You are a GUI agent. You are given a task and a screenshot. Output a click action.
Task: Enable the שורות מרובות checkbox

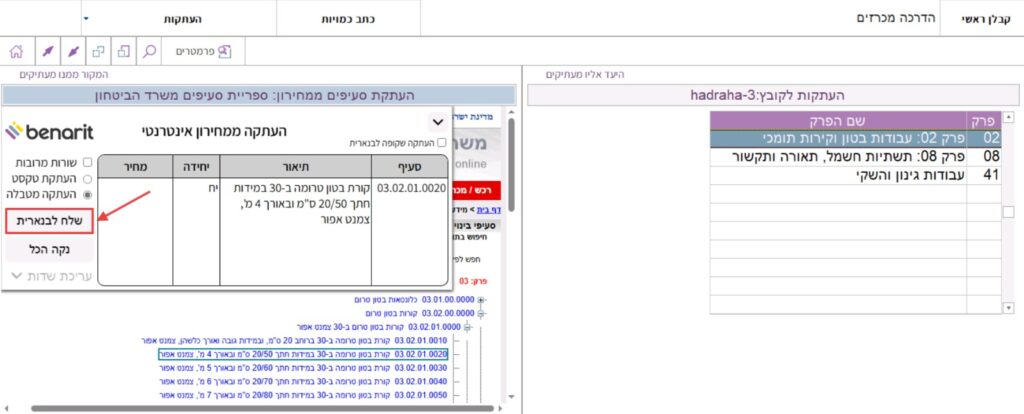pos(88,162)
